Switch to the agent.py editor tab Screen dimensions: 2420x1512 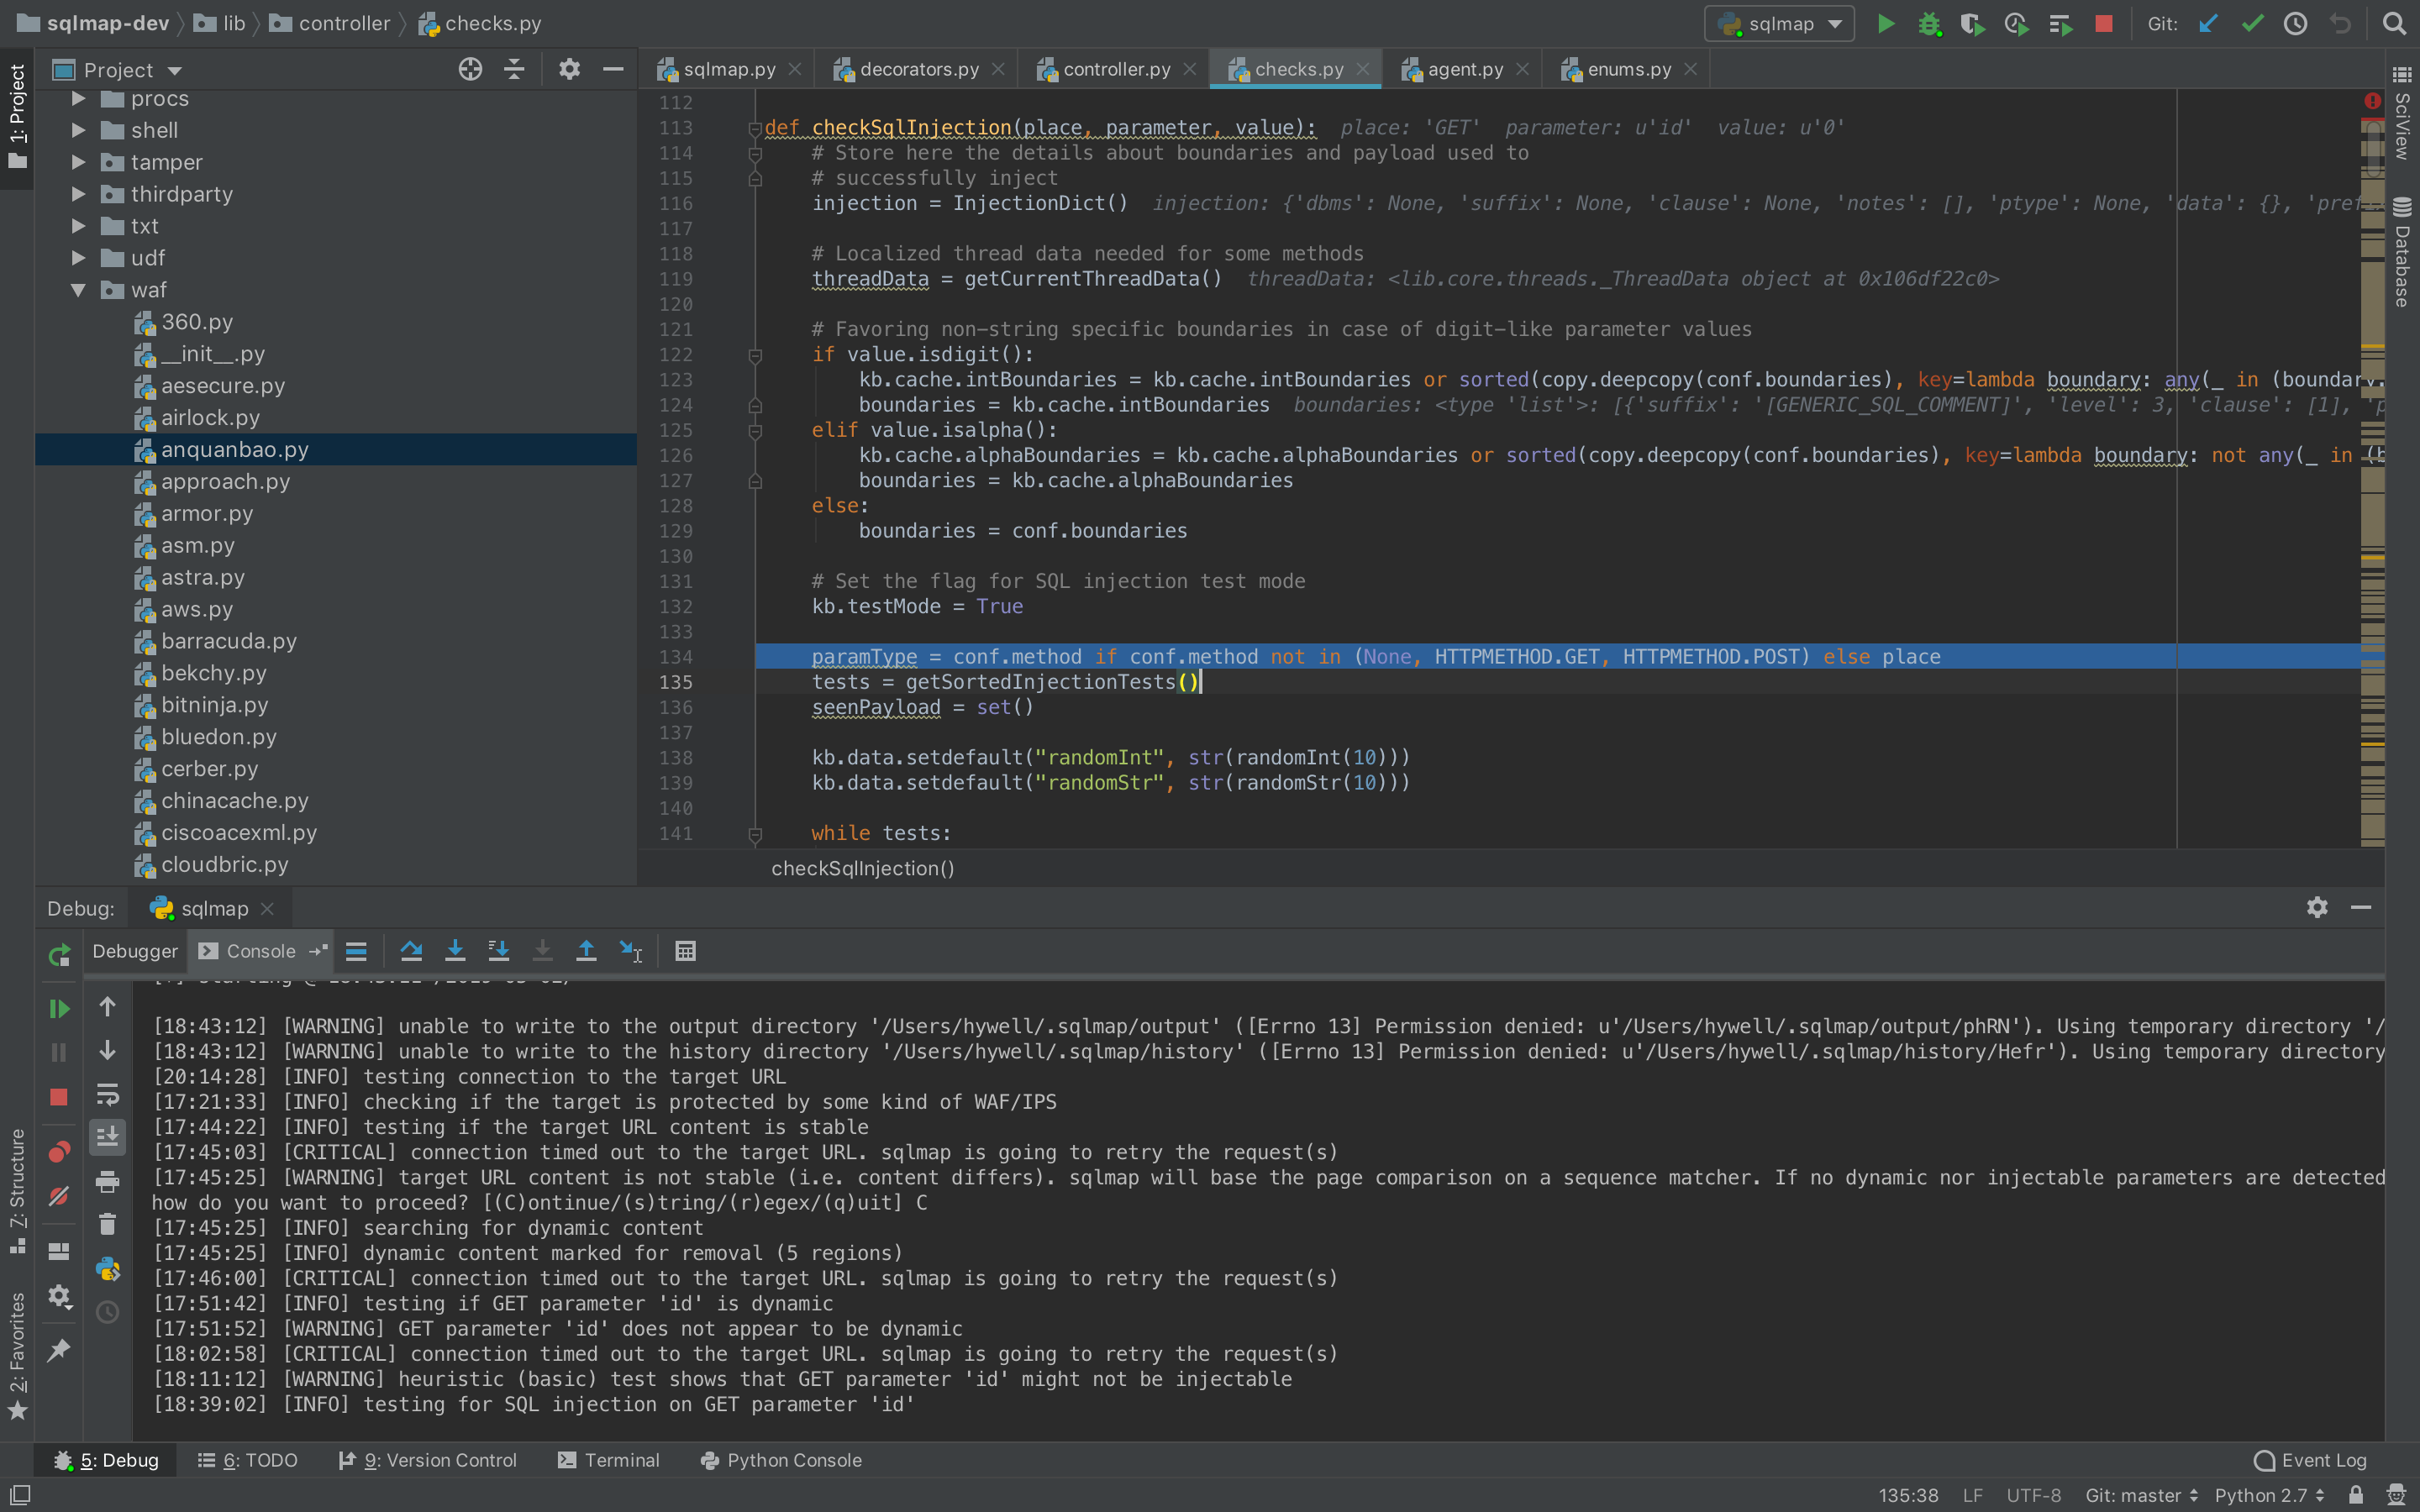pos(1462,69)
